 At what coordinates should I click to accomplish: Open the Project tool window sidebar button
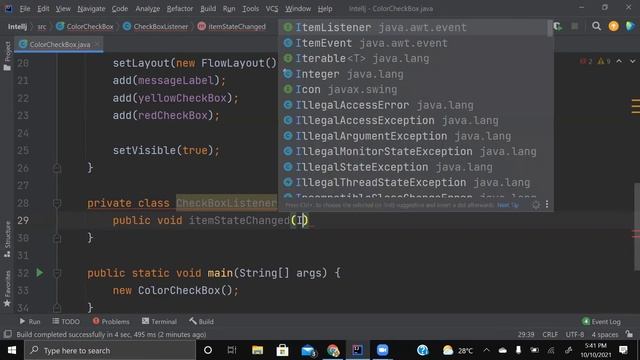tap(7, 56)
